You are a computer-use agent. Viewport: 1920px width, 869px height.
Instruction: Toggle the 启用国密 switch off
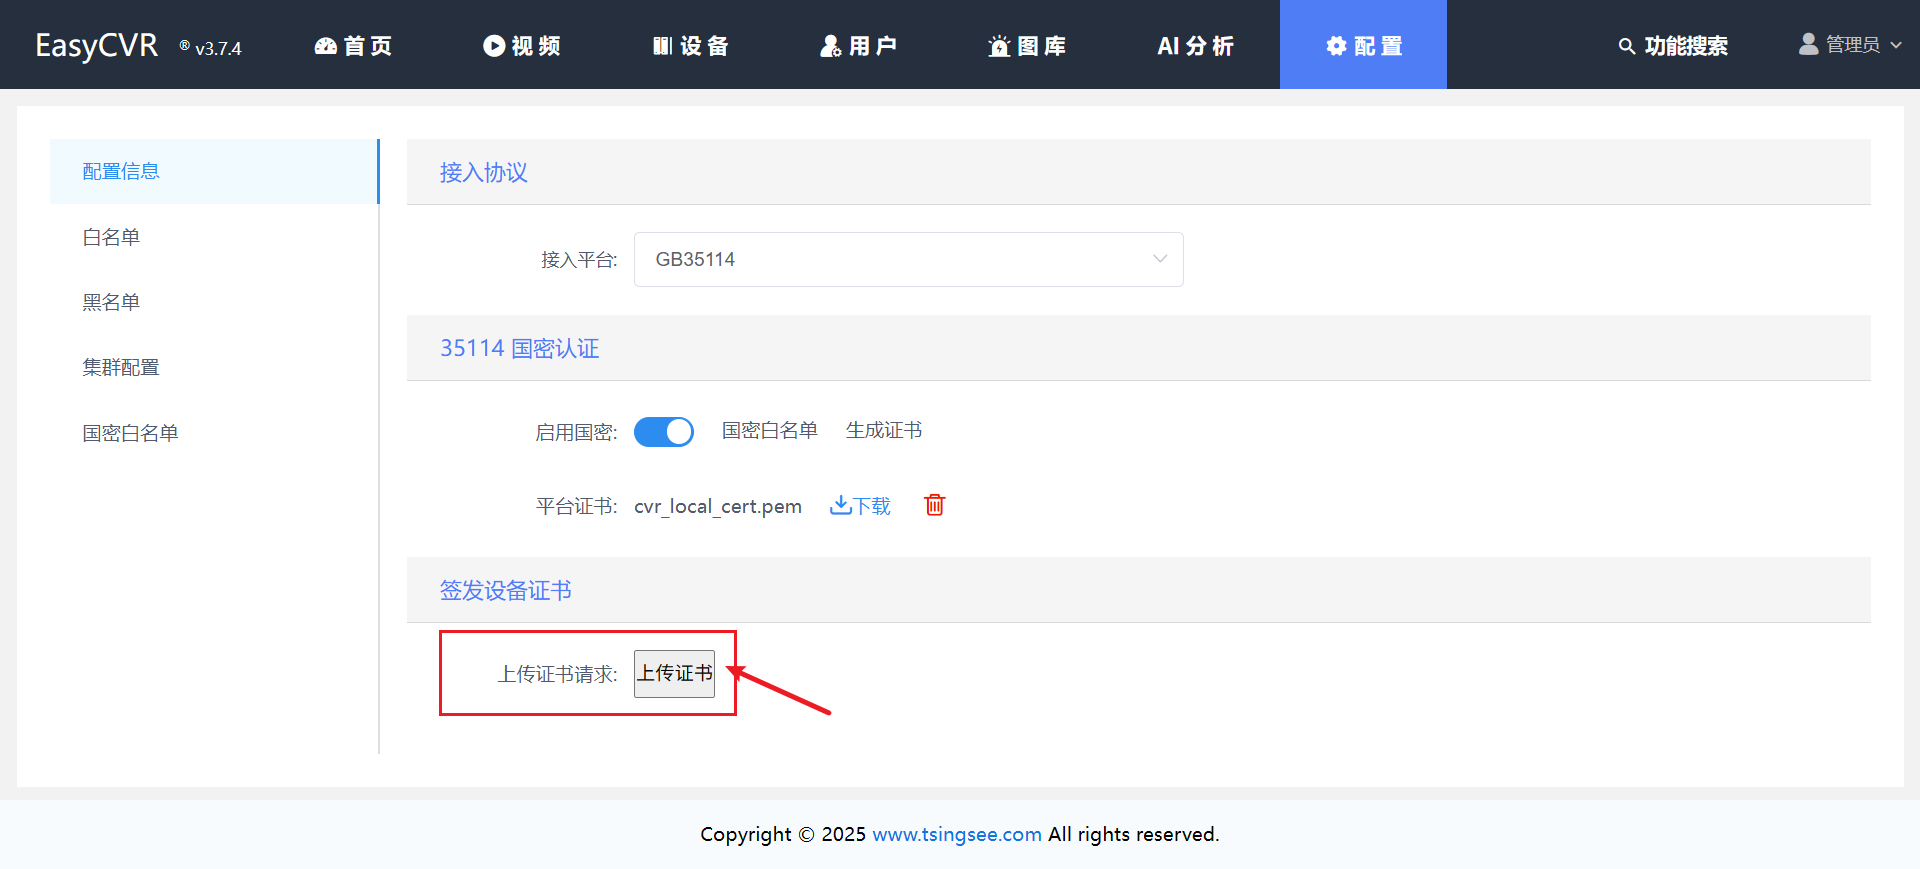coord(663,432)
